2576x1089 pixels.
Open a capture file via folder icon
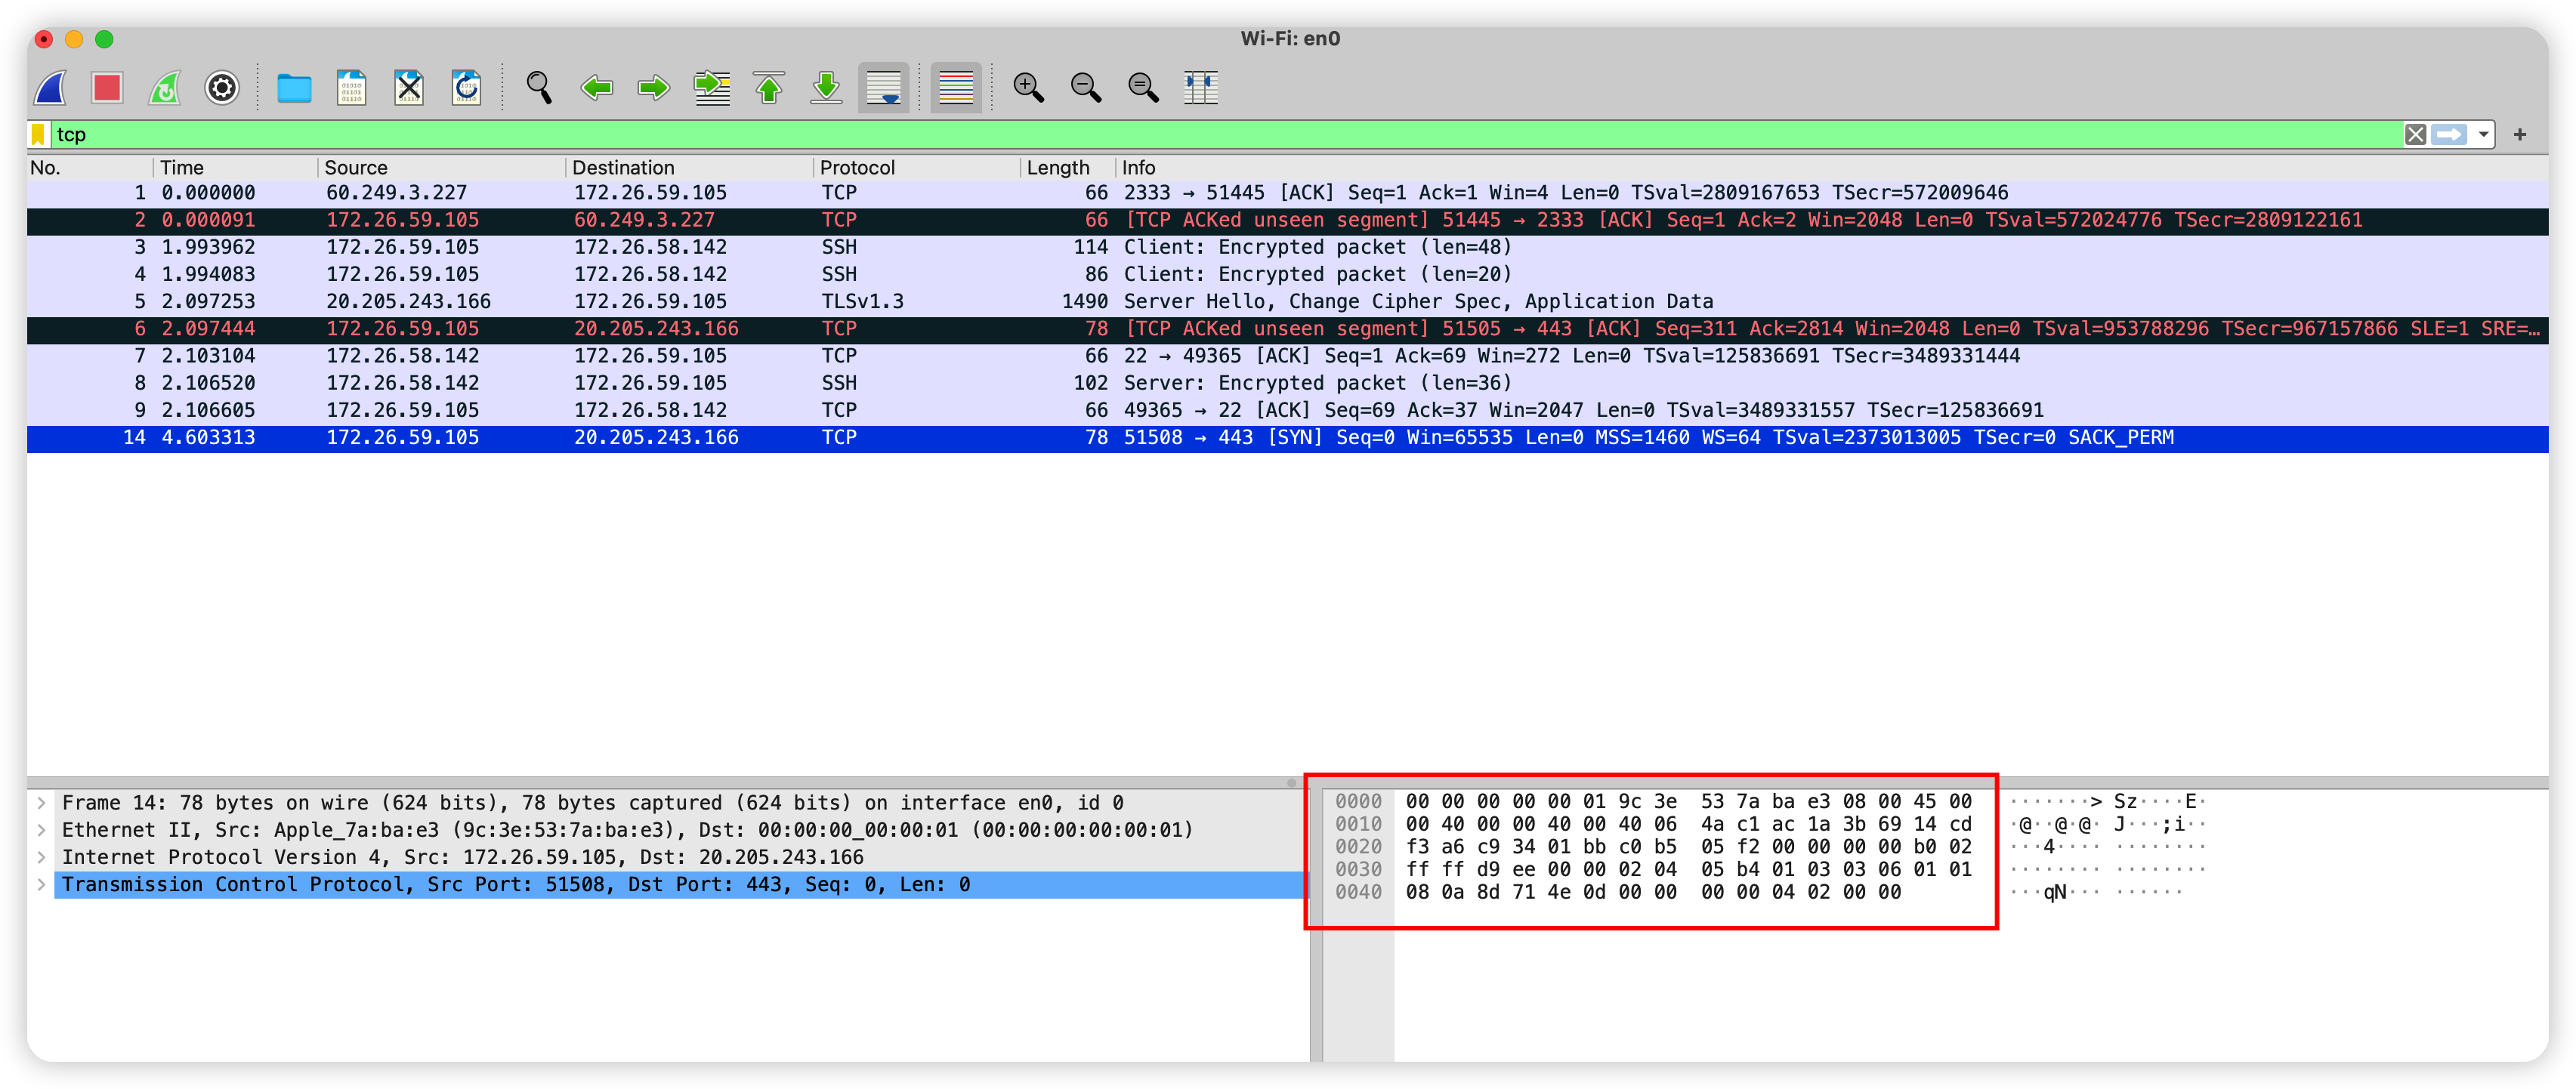tap(294, 88)
